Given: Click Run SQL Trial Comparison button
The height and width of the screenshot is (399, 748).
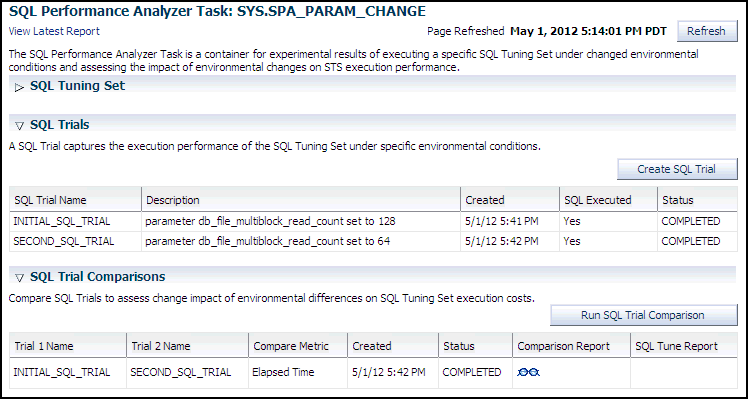Looking at the screenshot, I should (x=643, y=315).
